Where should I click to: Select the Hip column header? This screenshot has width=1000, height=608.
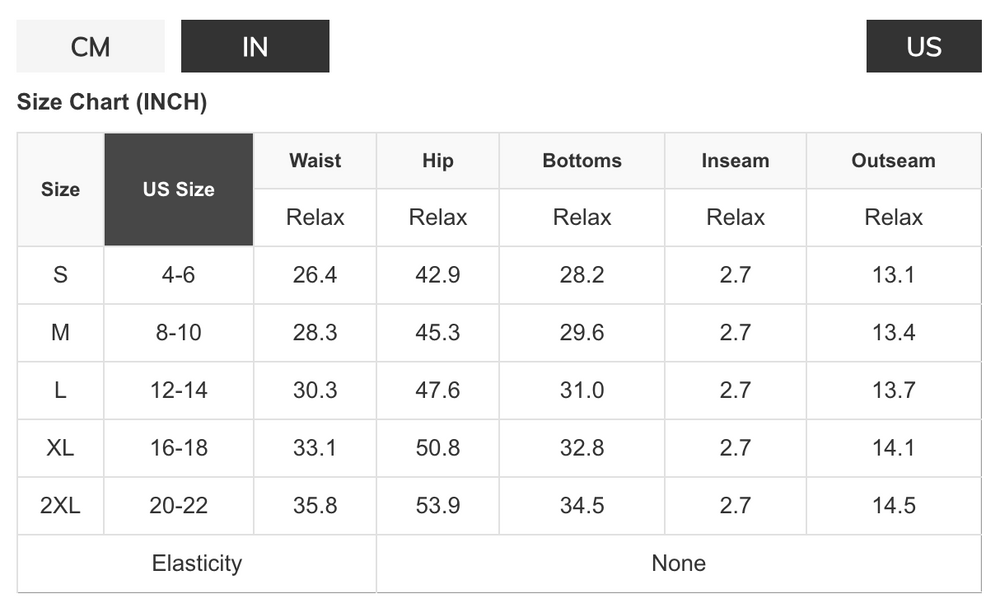[x=438, y=161]
